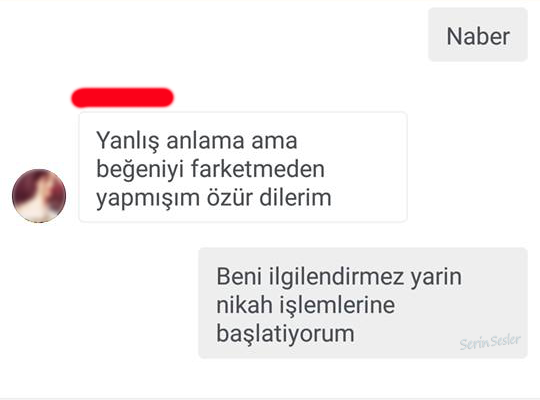
Task: Click the word "ilgilendirmez" in the reply
Action: [336, 277]
